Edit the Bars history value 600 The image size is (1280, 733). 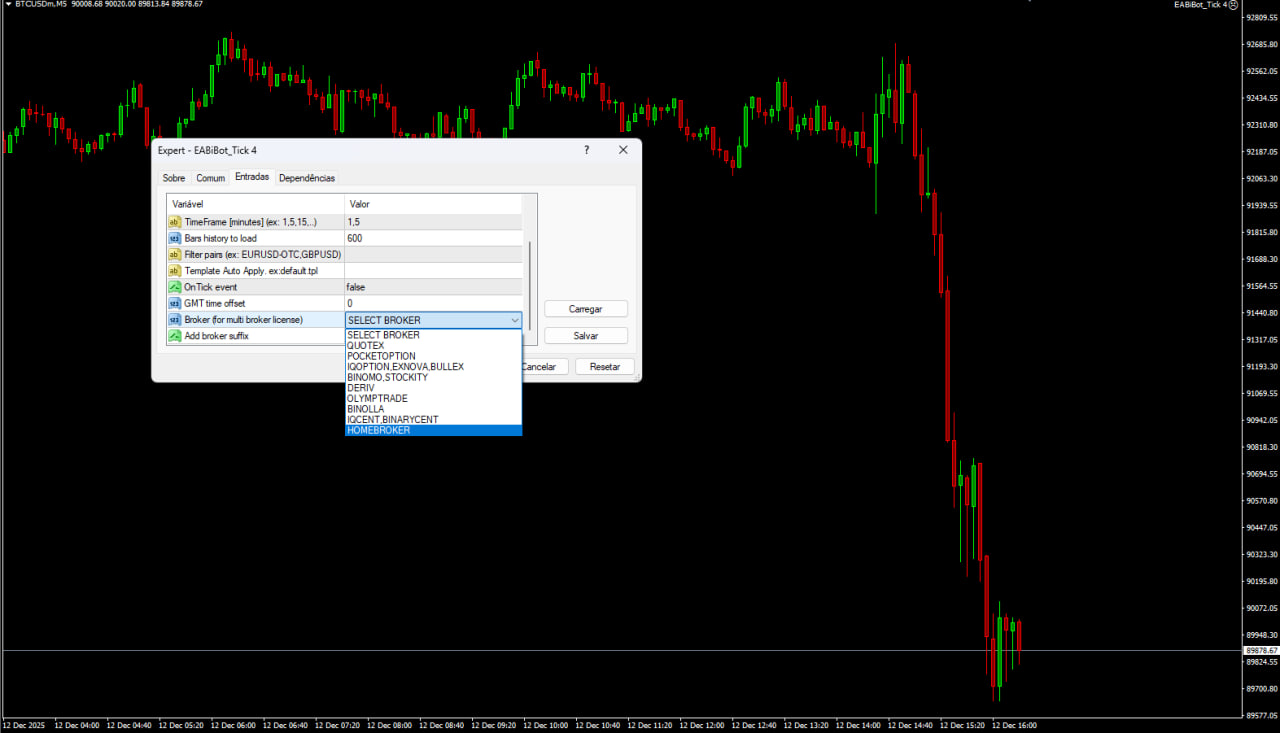[x=432, y=238]
